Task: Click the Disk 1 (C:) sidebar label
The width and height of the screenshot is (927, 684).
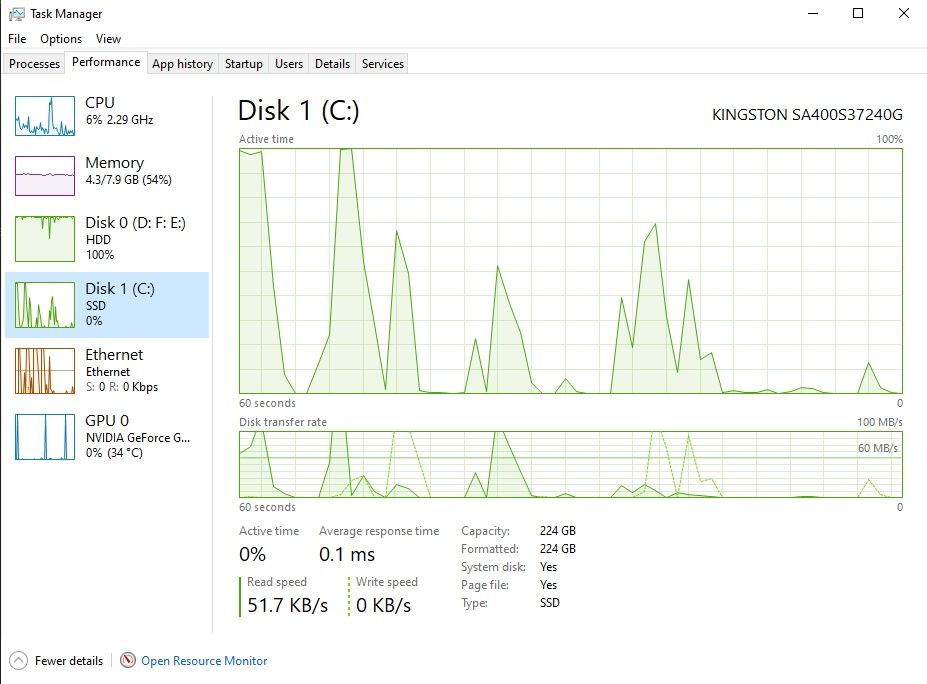Action: (120, 288)
